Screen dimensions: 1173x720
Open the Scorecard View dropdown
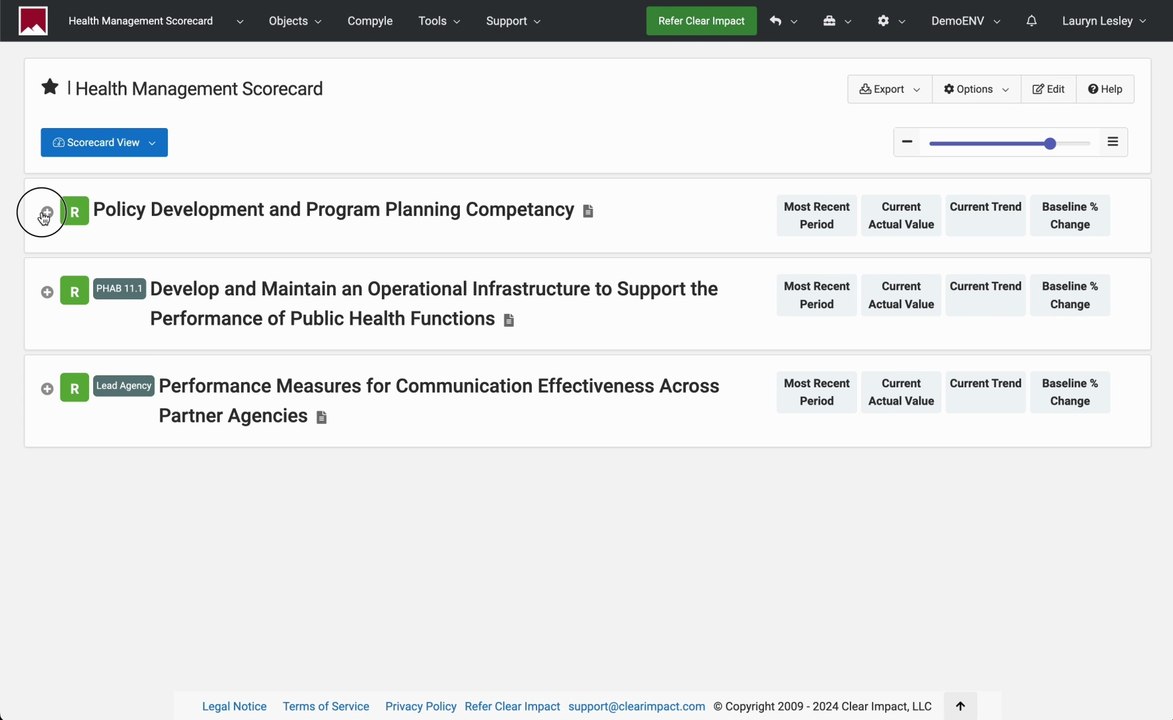tap(104, 142)
